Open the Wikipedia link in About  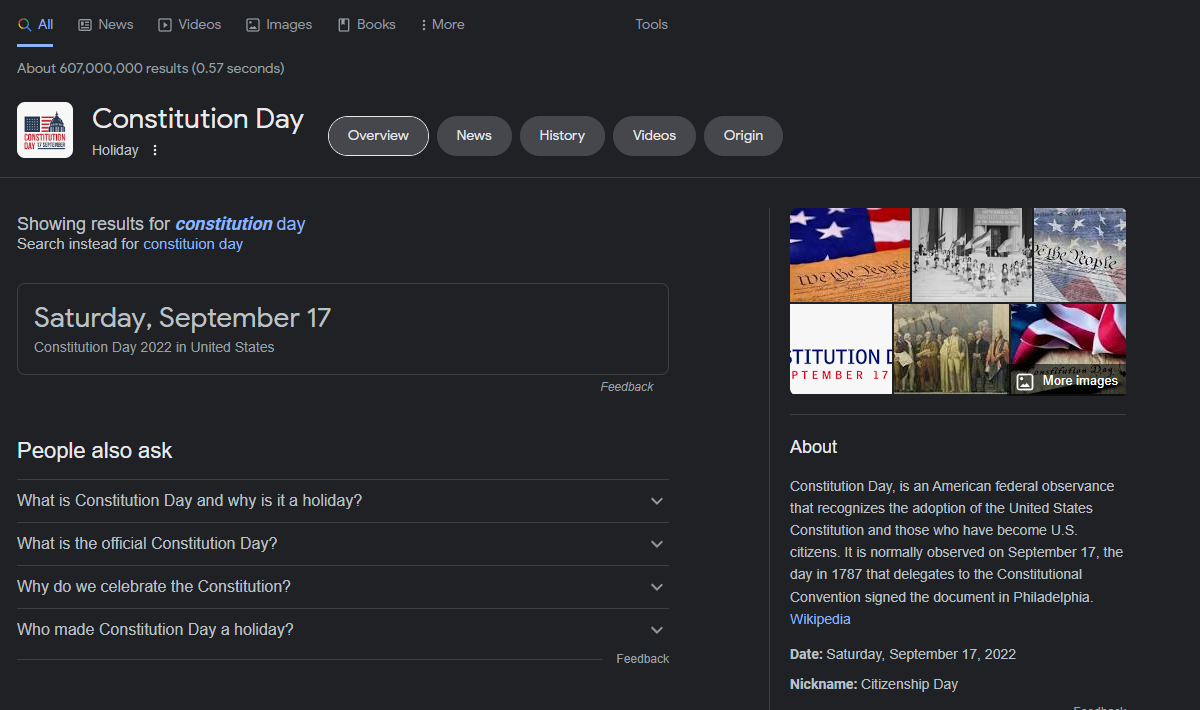pos(820,619)
